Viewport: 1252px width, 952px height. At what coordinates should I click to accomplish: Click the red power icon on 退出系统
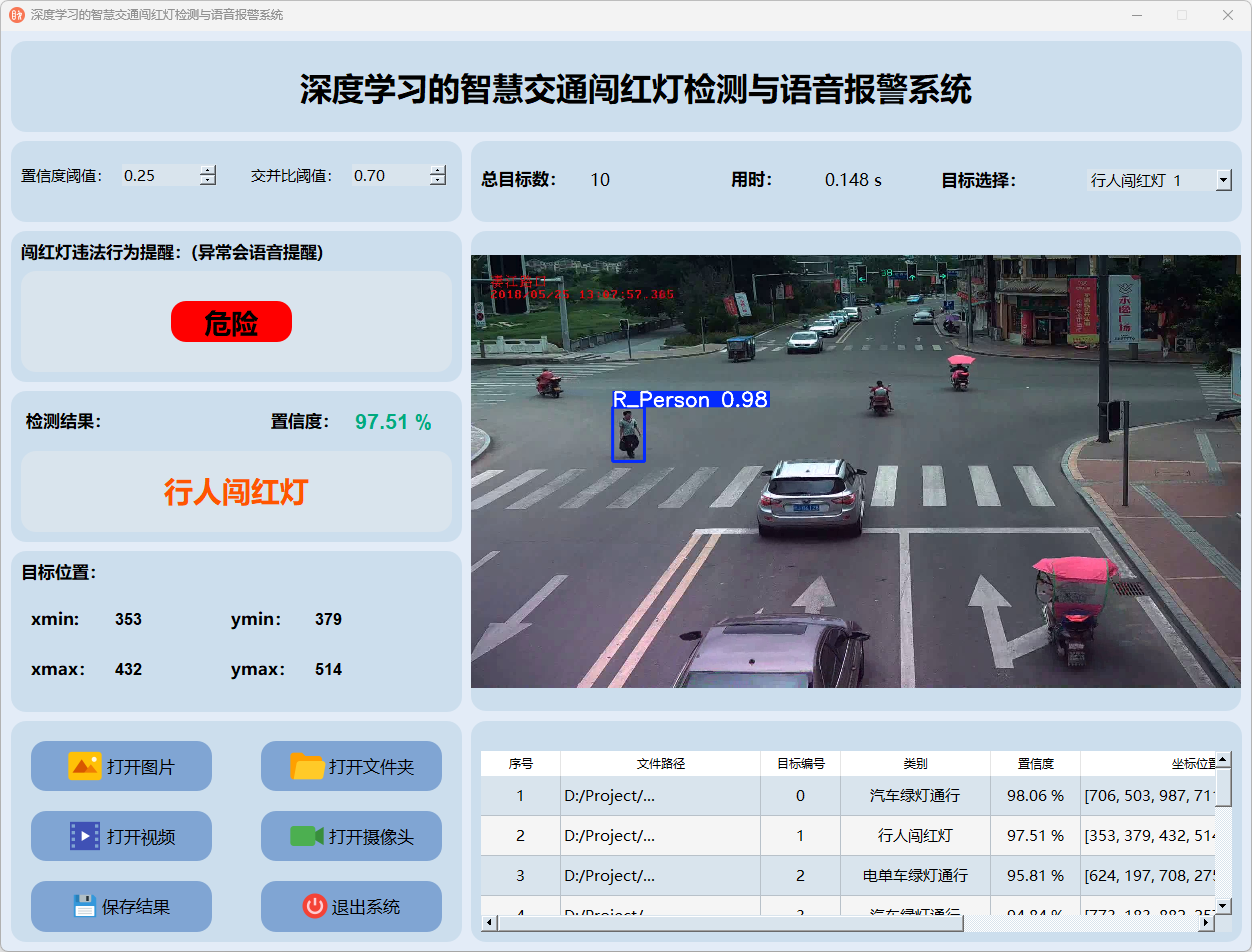tap(314, 906)
